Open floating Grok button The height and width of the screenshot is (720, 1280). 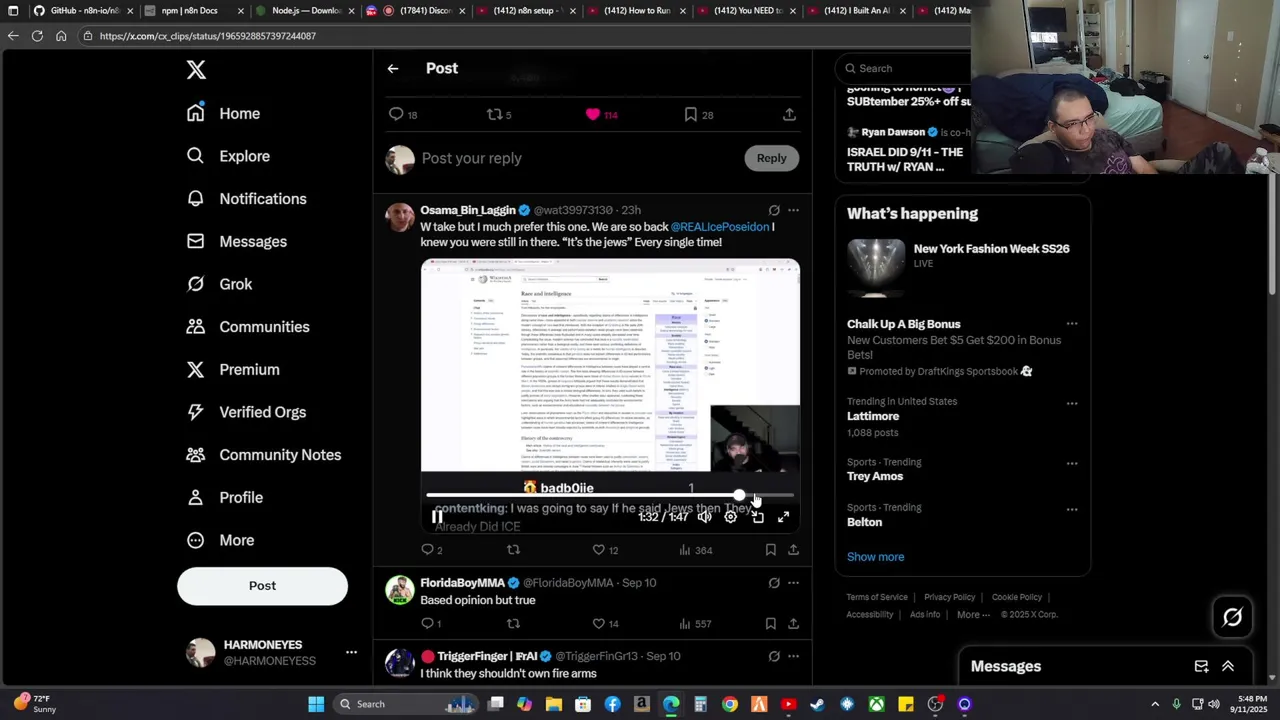point(1232,617)
